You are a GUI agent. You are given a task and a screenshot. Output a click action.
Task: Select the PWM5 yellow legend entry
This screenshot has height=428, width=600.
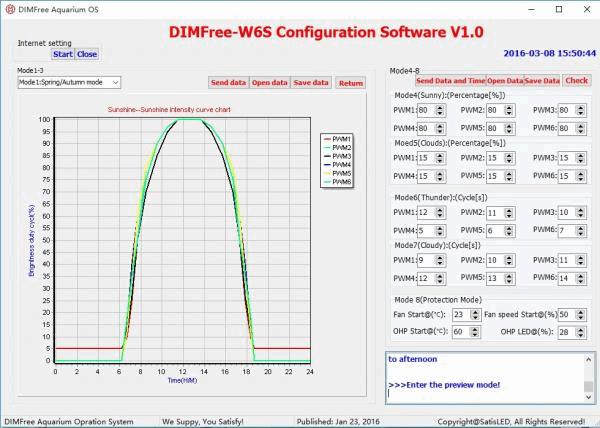point(337,173)
